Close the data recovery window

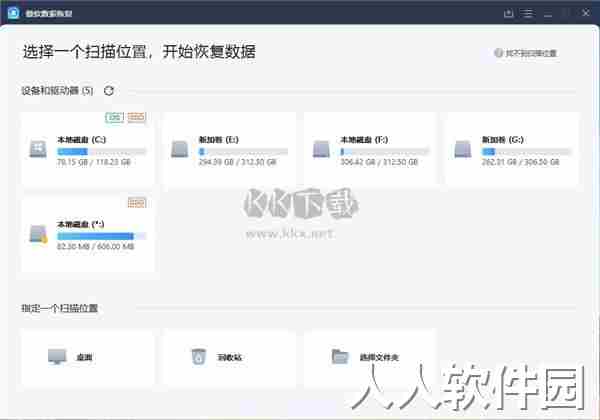point(585,13)
